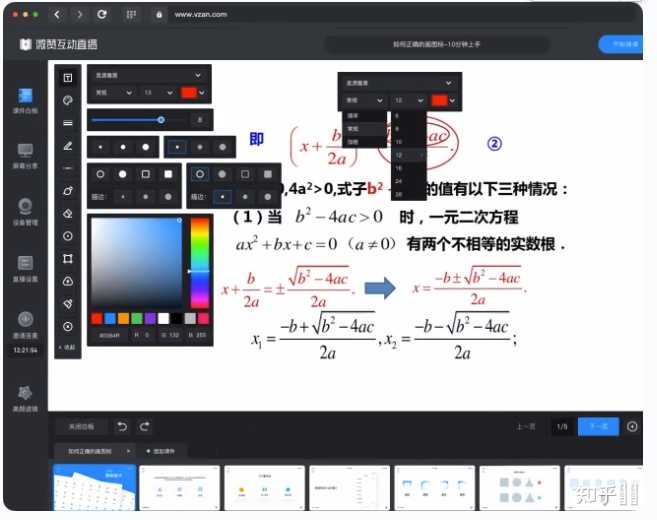Go to the previous page
The width and height of the screenshot is (657, 520).
pyautogui.click(x=525, y=427)
